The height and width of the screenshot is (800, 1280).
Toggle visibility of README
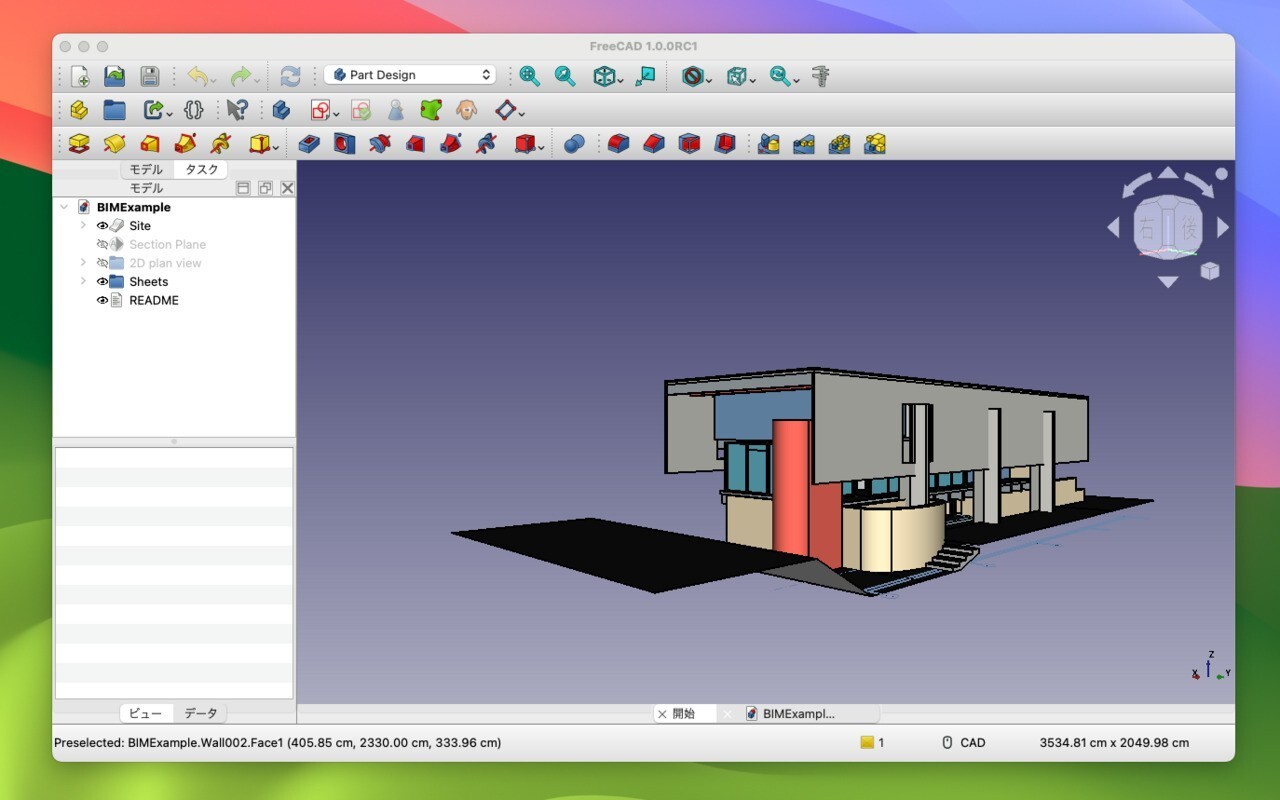102,300
